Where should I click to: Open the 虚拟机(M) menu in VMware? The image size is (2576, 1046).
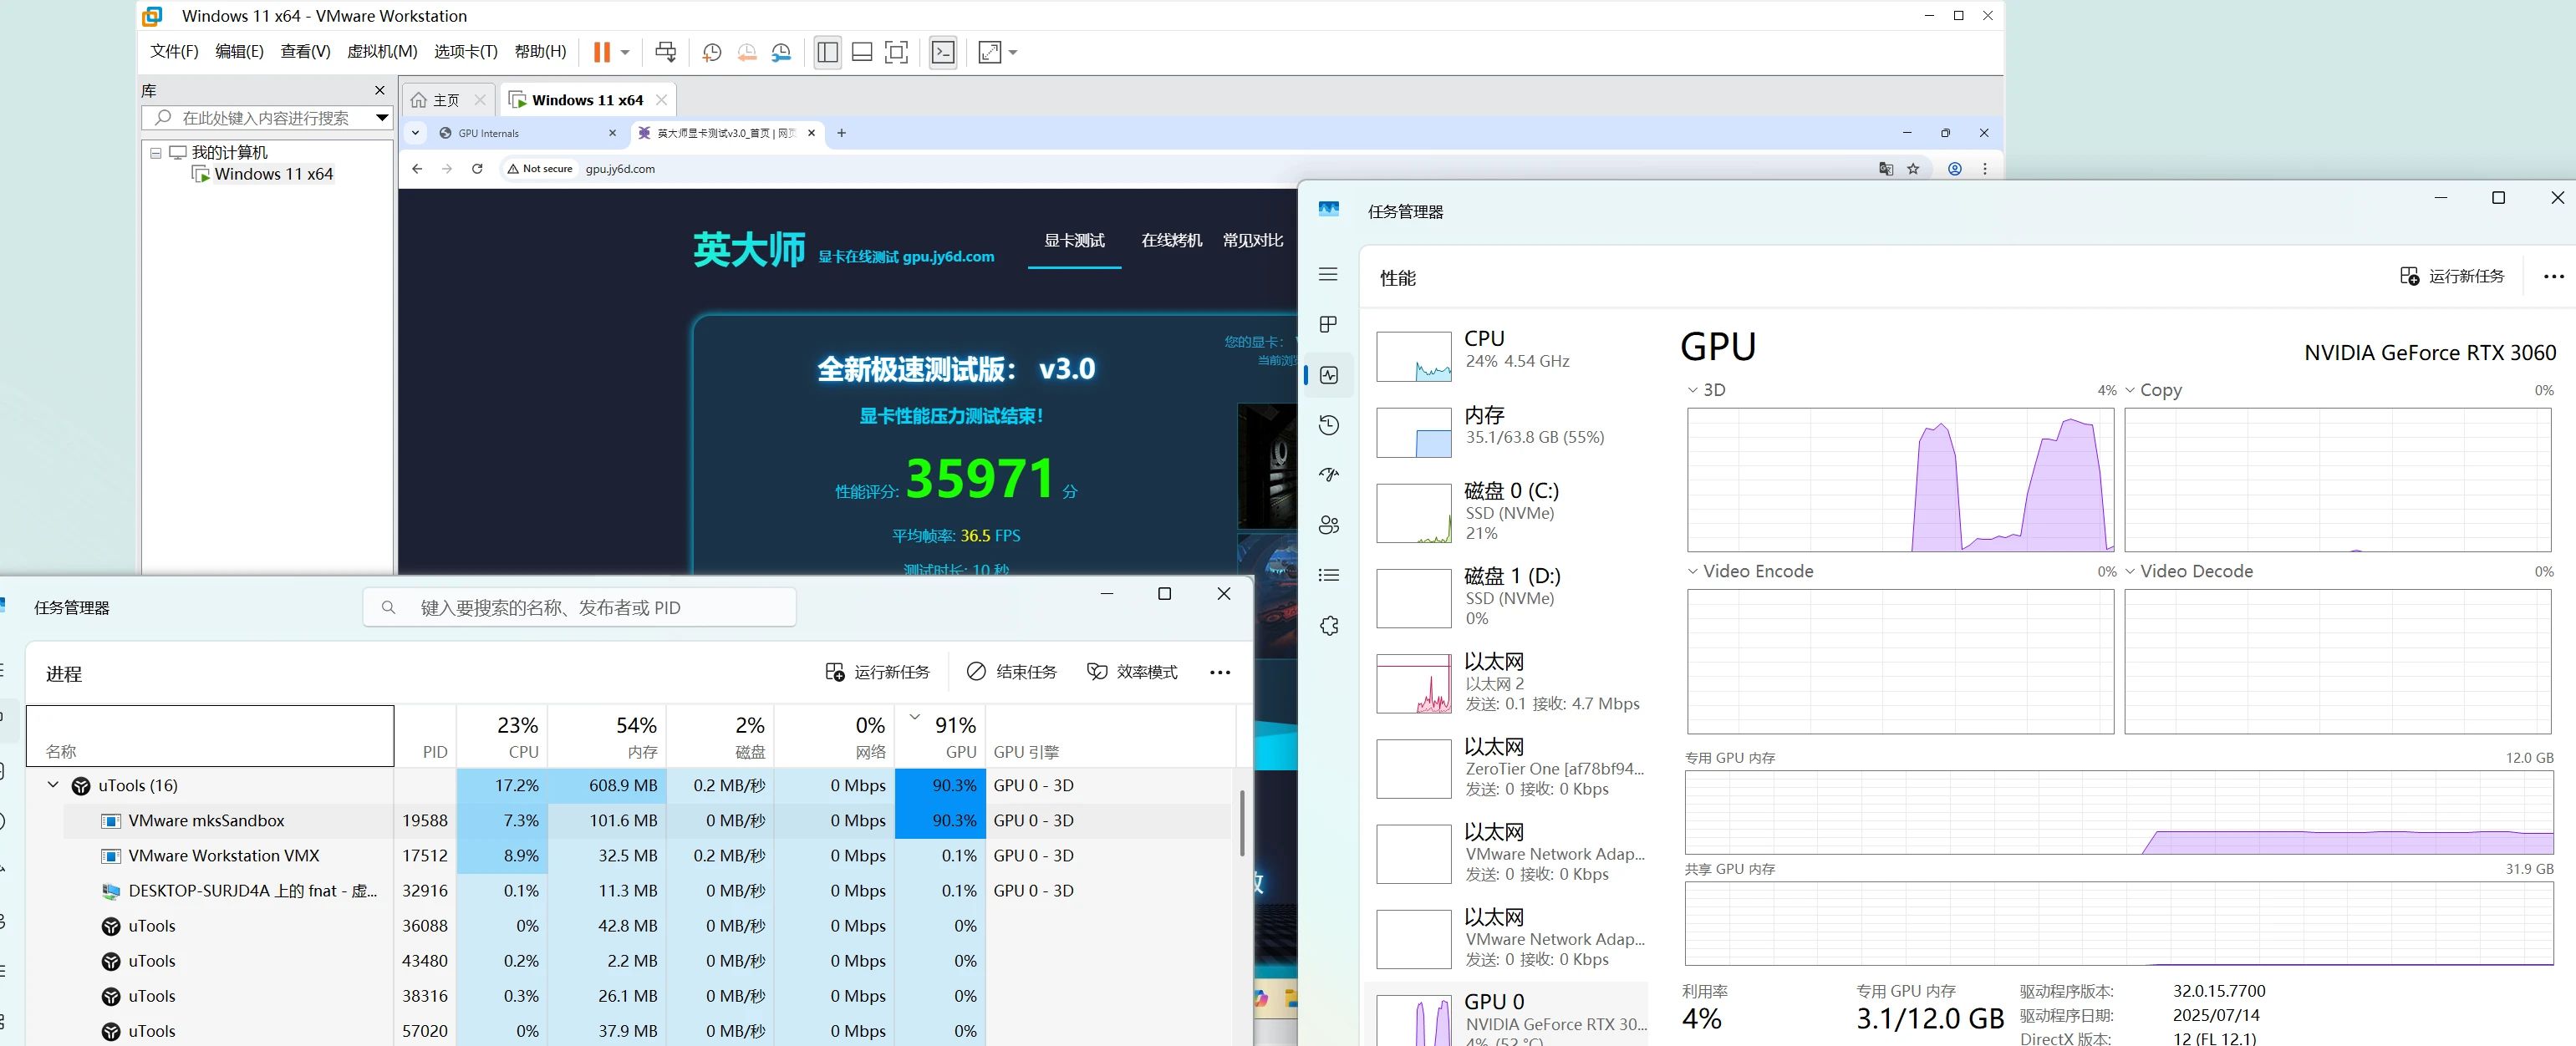click(382, 51)
